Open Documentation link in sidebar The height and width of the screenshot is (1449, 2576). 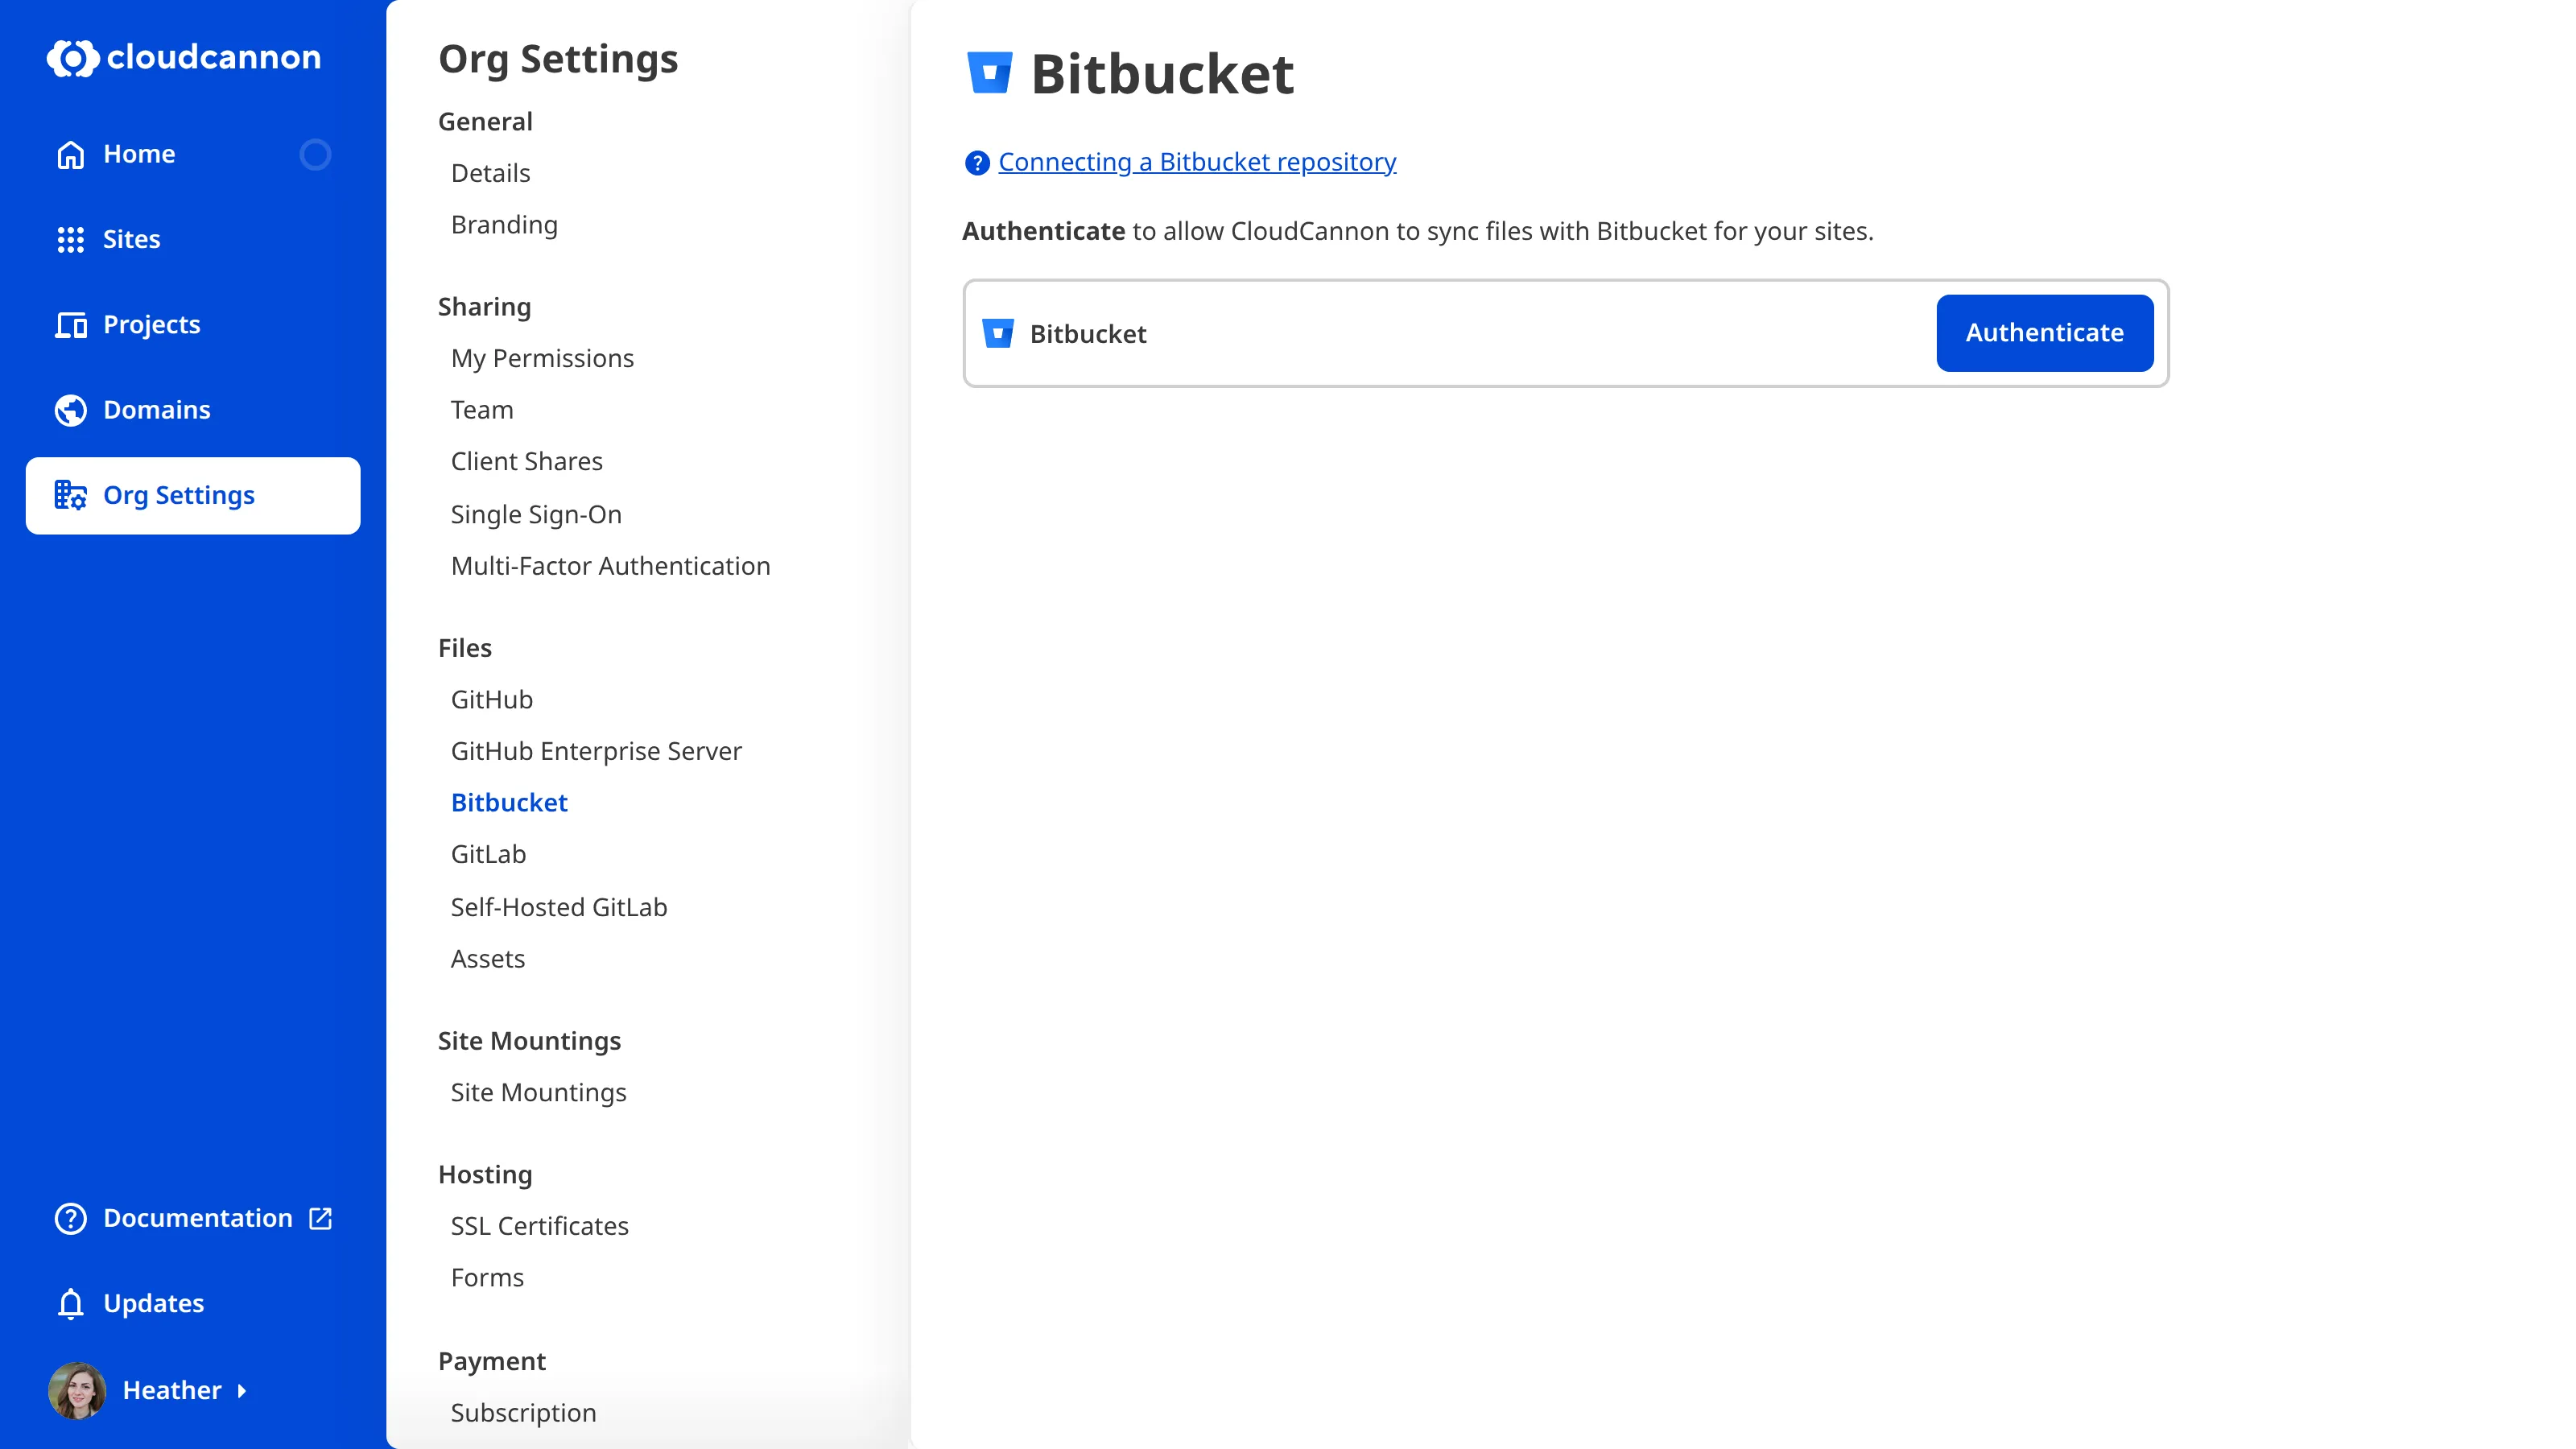point(193,1218)
